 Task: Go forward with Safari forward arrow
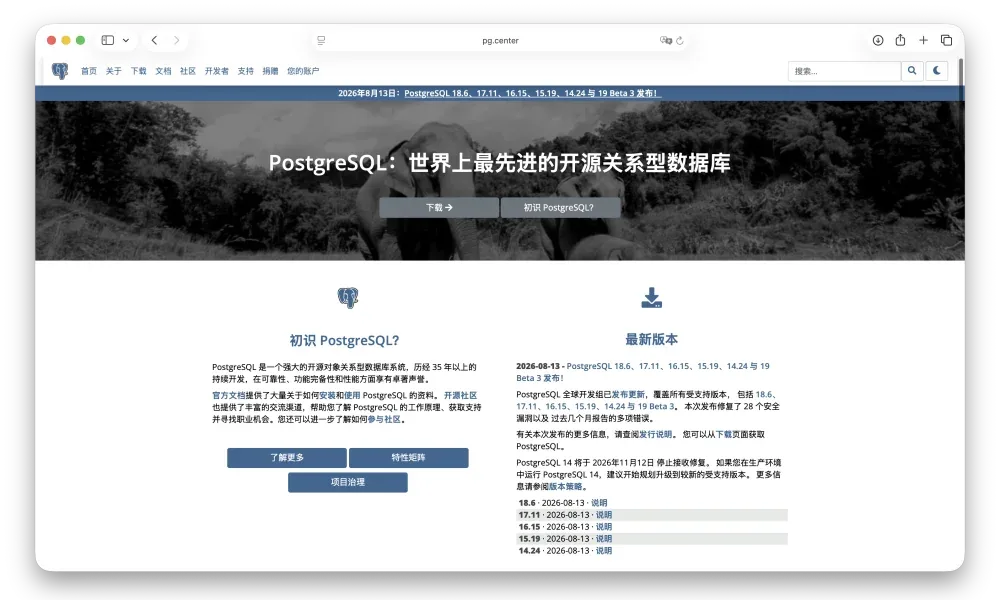pyautogui.click(x=177, y=40)
